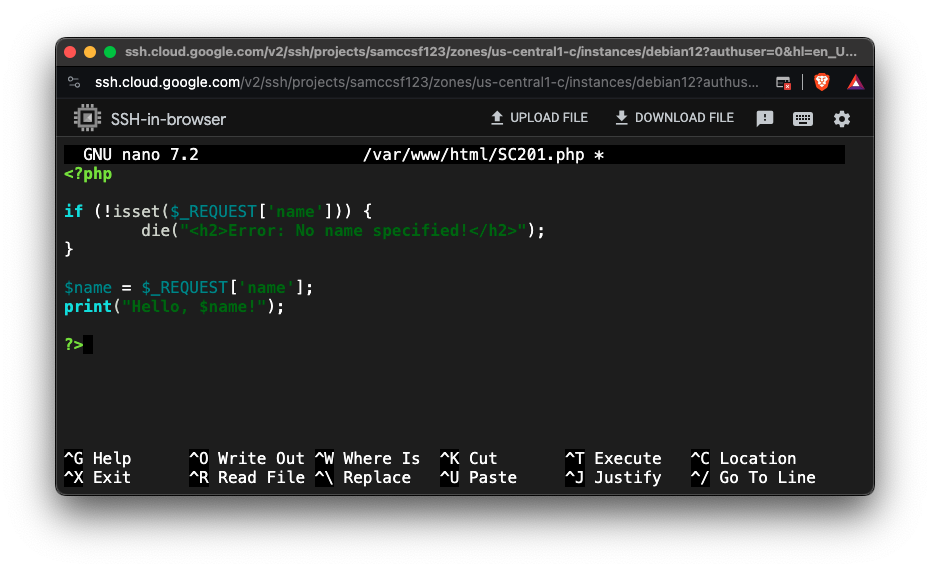930x569 pixels.
Task: Click the UPLOAD FILE button
Action: coord(539,118)
